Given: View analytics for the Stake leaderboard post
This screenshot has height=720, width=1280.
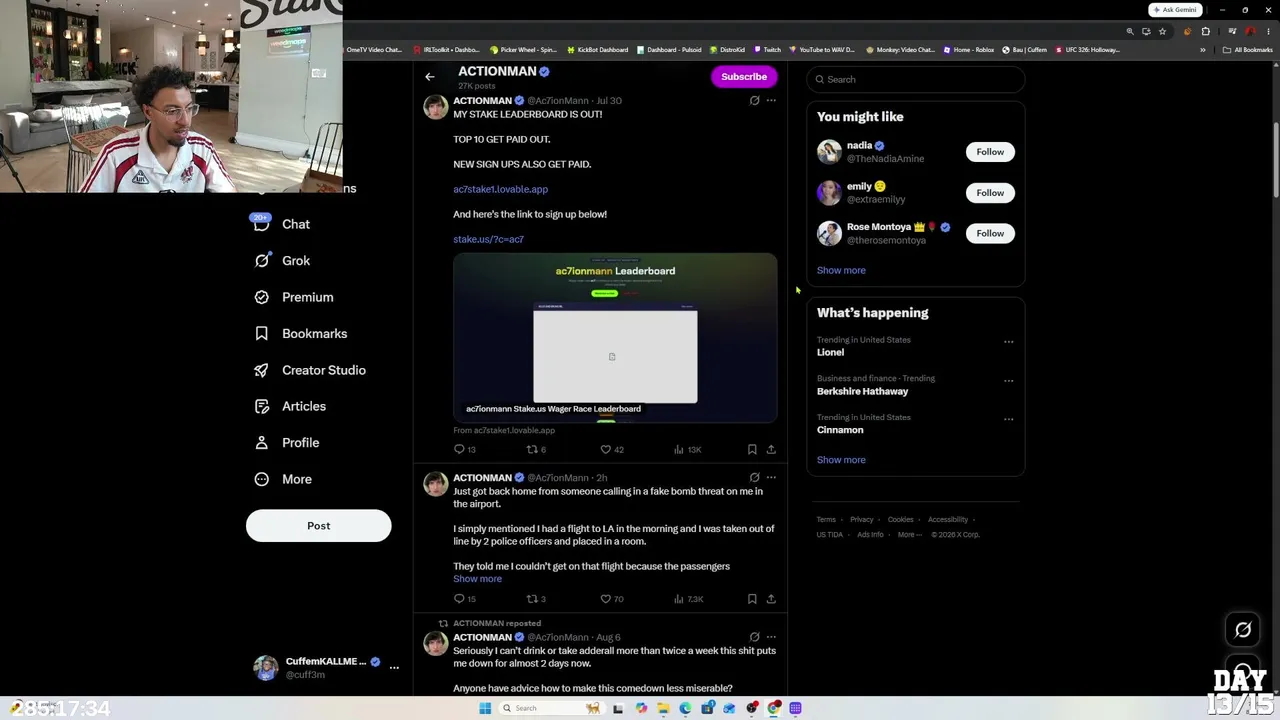Looking at the screenshot, I should point(679,449).
